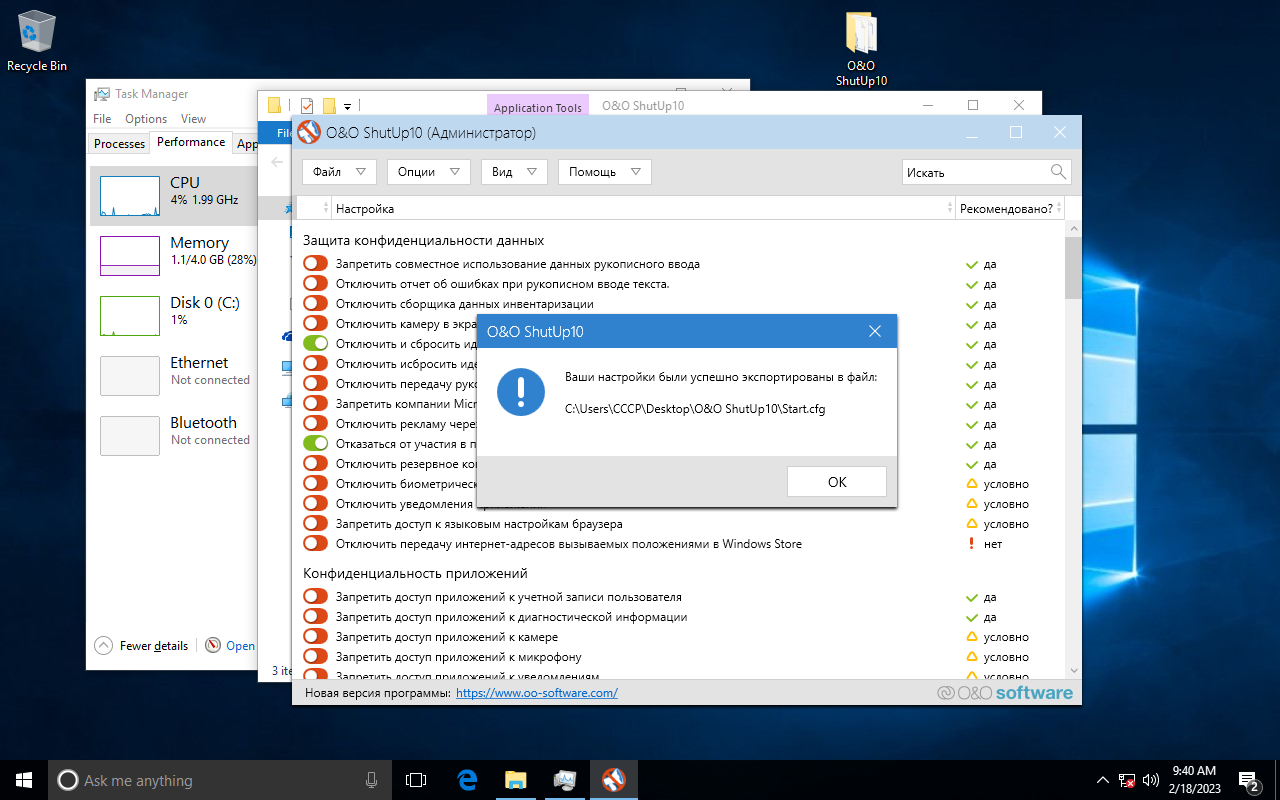Image resolution: width=1280 pixels, height=800 pixels.
Task: Click the blue exclamation info icon in dialog
Action: pos(520,391)
